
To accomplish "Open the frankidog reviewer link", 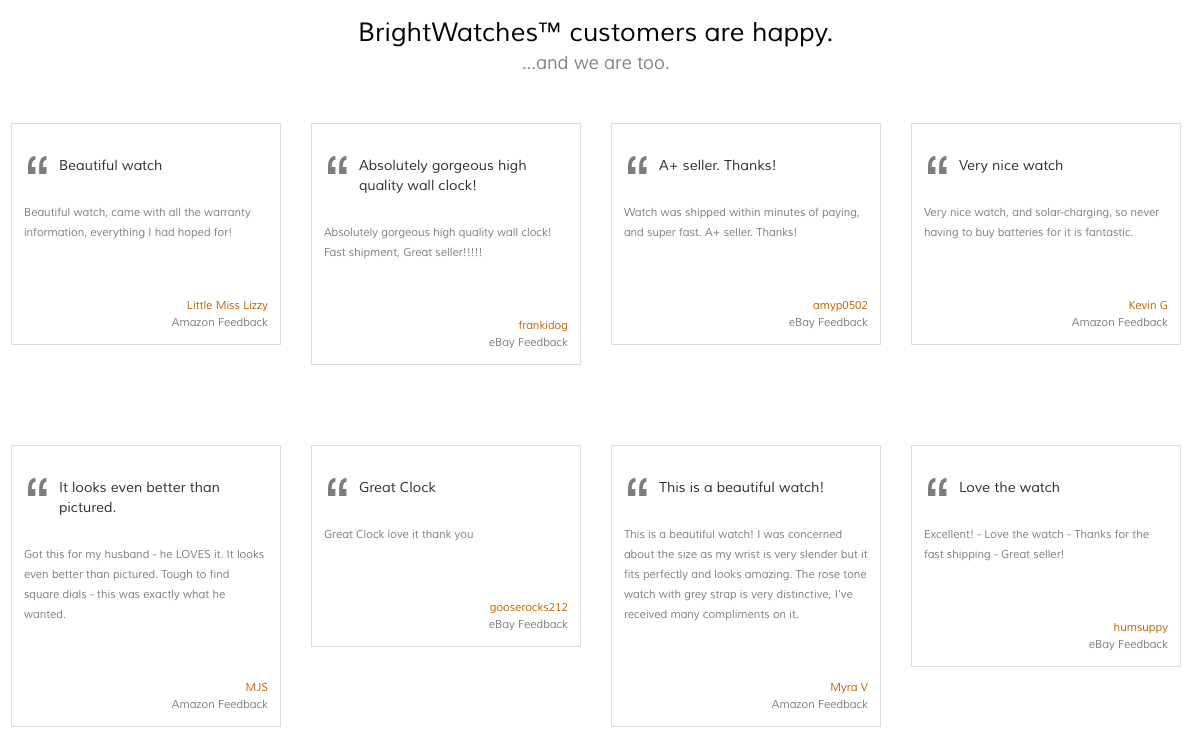I will [x=542, y=325].
